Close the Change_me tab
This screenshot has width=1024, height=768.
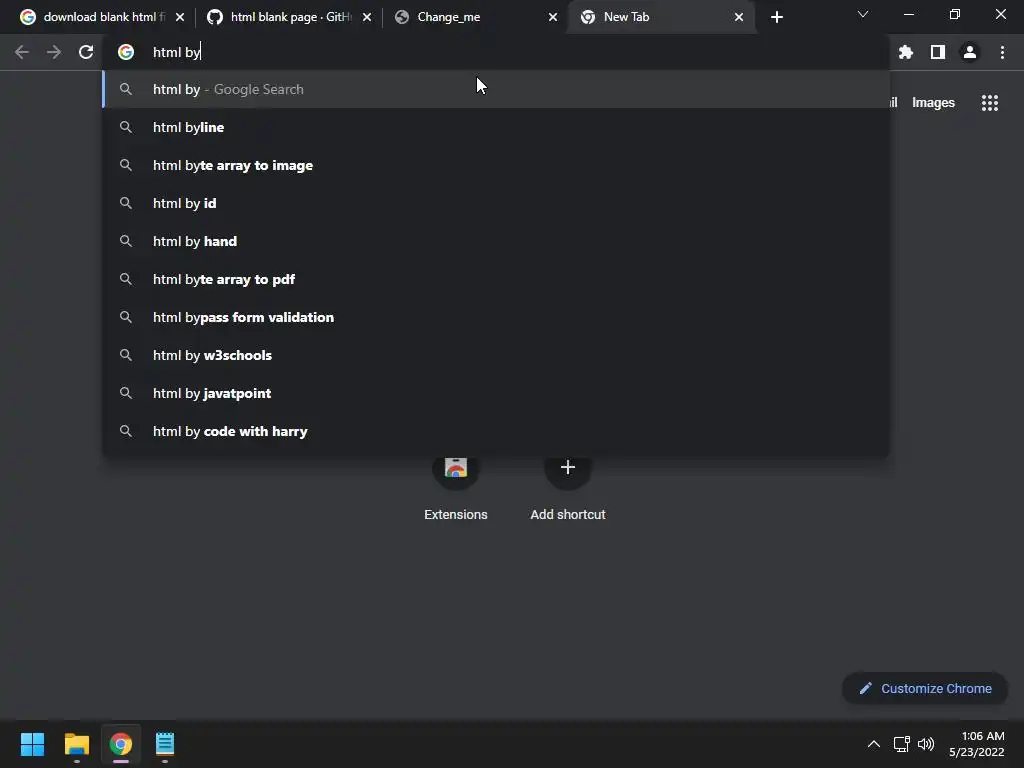coord(553,17)
